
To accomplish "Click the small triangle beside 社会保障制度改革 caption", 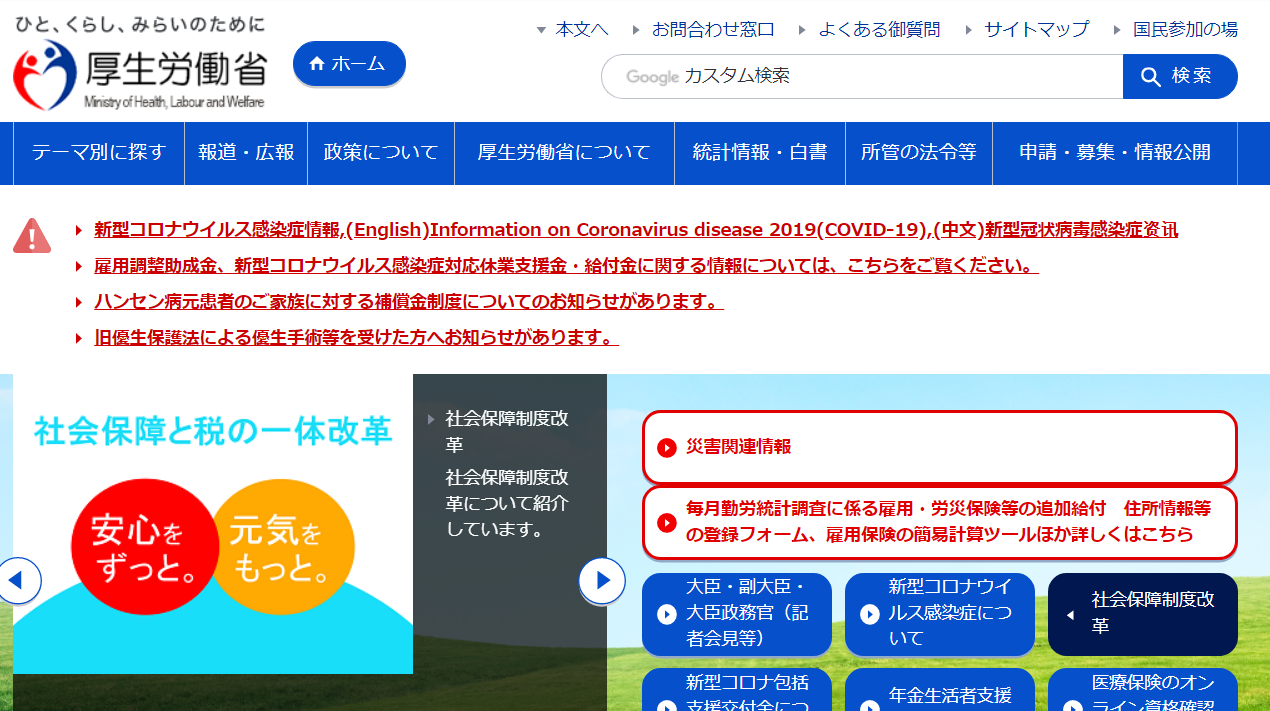I will [x=431, y=419].
